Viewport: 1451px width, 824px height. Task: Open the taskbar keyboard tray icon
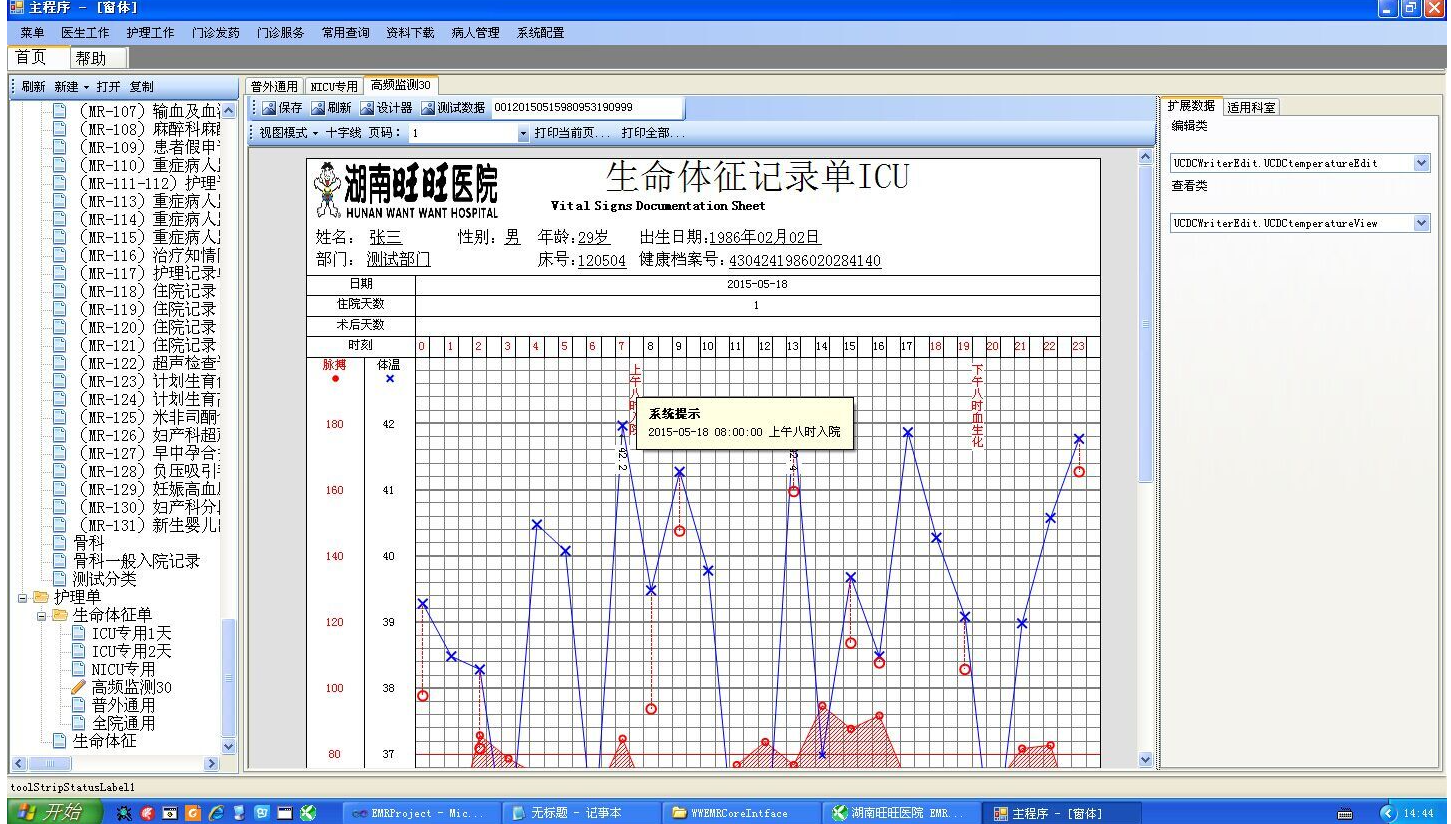(1345, 813)
